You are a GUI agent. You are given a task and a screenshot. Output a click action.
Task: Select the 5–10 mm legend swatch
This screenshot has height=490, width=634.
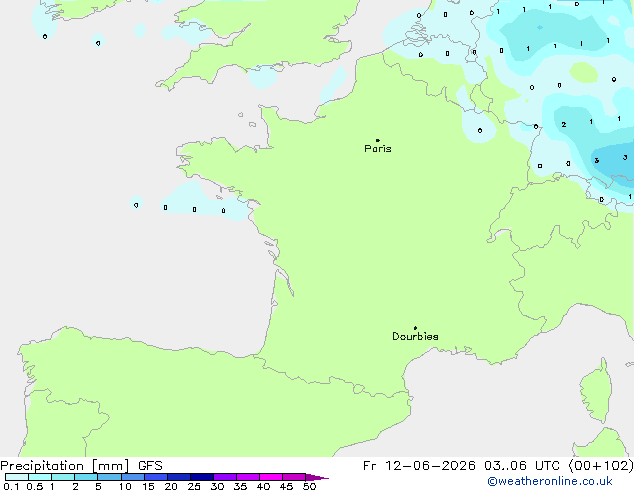[x=110, y=477]
